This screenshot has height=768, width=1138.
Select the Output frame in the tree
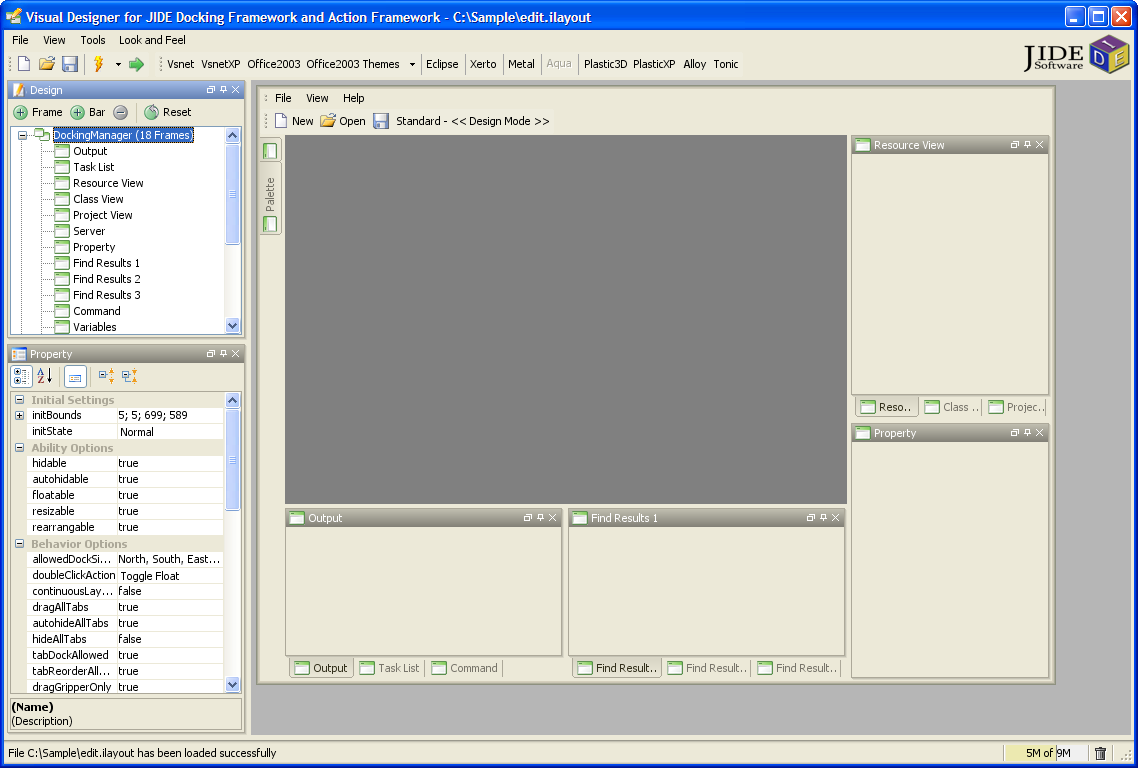pyautogui.click(x=81, y=151)
